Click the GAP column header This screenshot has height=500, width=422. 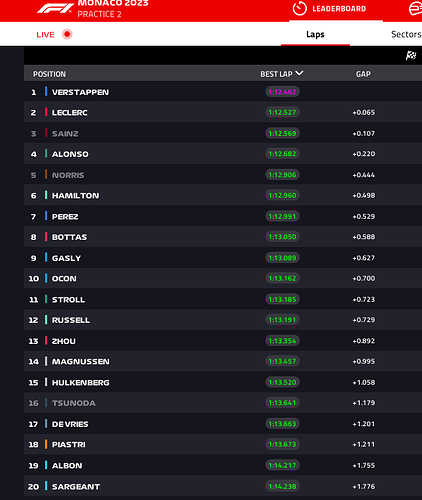(x=363, y=74)
